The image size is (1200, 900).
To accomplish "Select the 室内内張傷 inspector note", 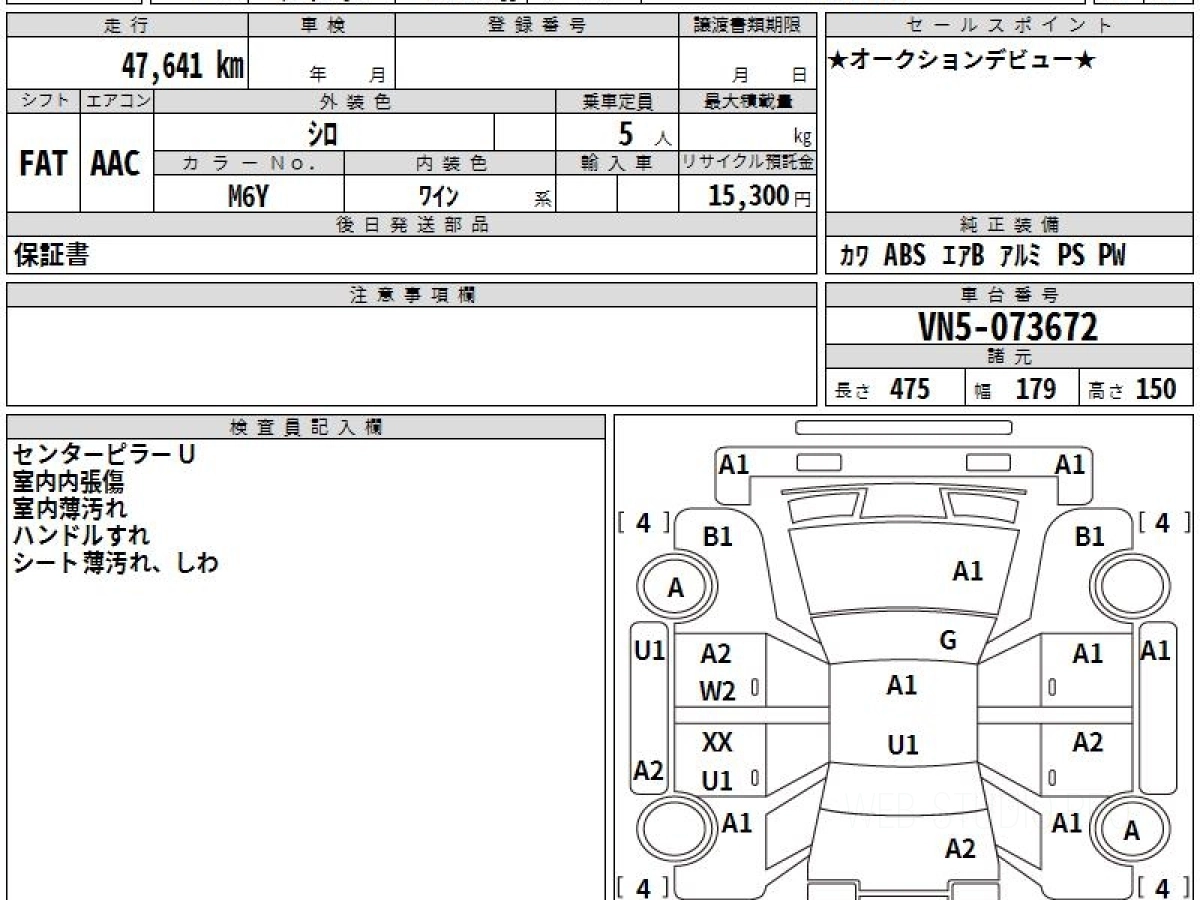I will (x=69, y=481).
